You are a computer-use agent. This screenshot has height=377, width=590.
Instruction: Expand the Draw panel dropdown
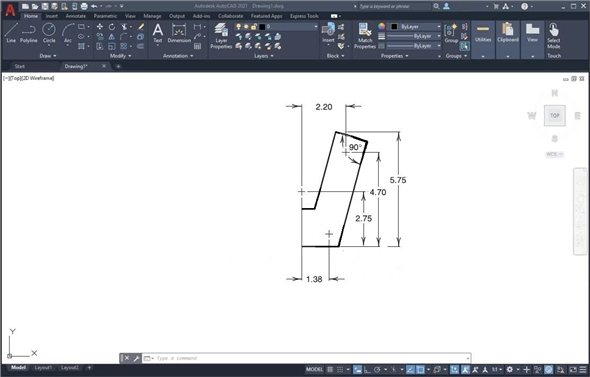pos(48,56)
